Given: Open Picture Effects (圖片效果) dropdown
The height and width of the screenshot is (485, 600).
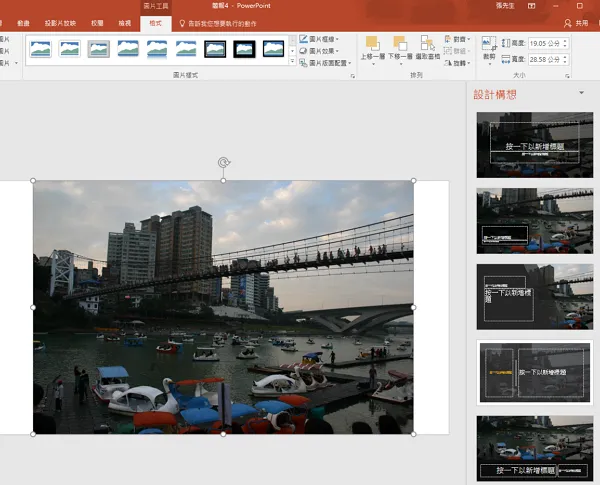Looking at the screenshot, I should 319,51.
